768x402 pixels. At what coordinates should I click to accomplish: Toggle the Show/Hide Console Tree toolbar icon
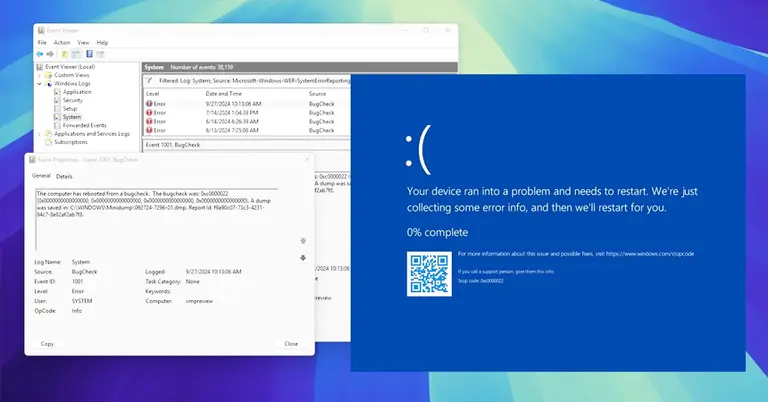click(75, 54)
